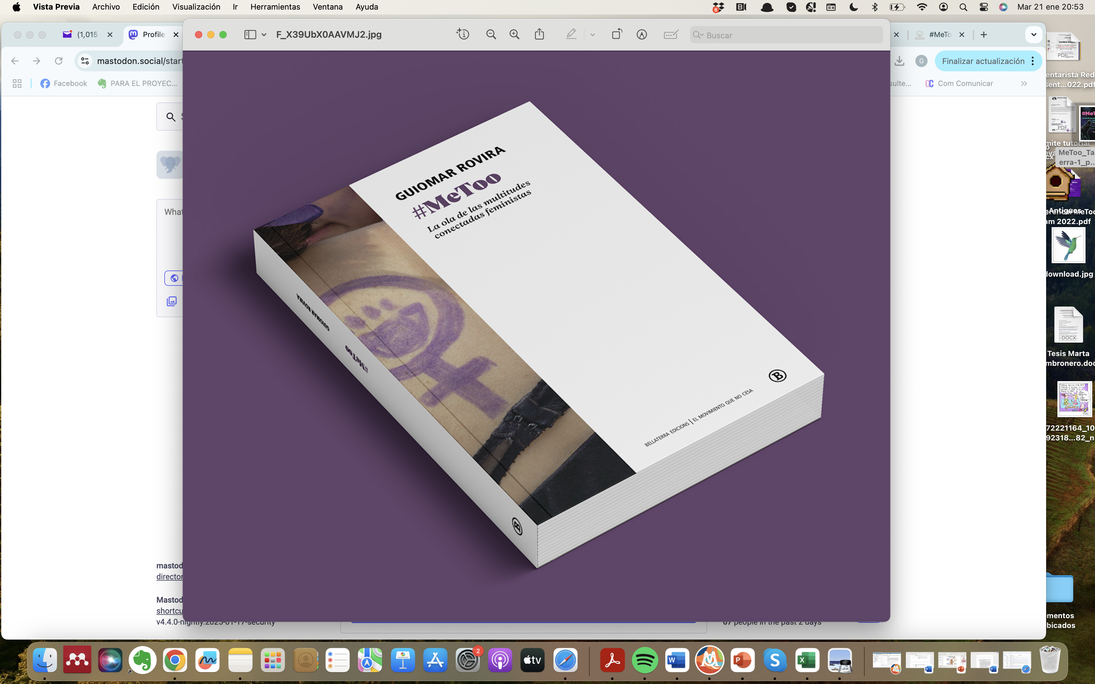Open Microsoft Word from the Dock
1095x684 pixels.
tap(677, 660)
